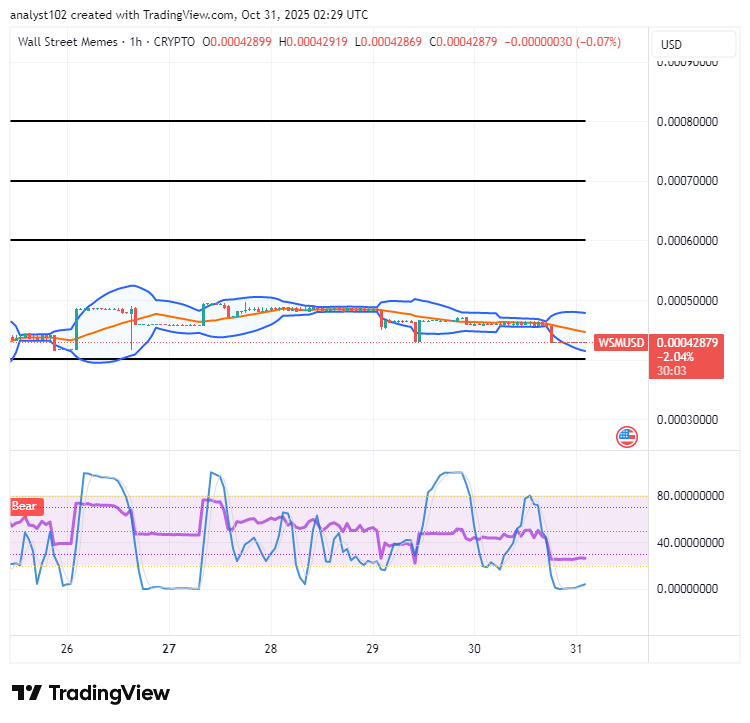Click the 1h timeframe in chart header
The width and height of the screenshot is (750, 723).
coord(136,42)
